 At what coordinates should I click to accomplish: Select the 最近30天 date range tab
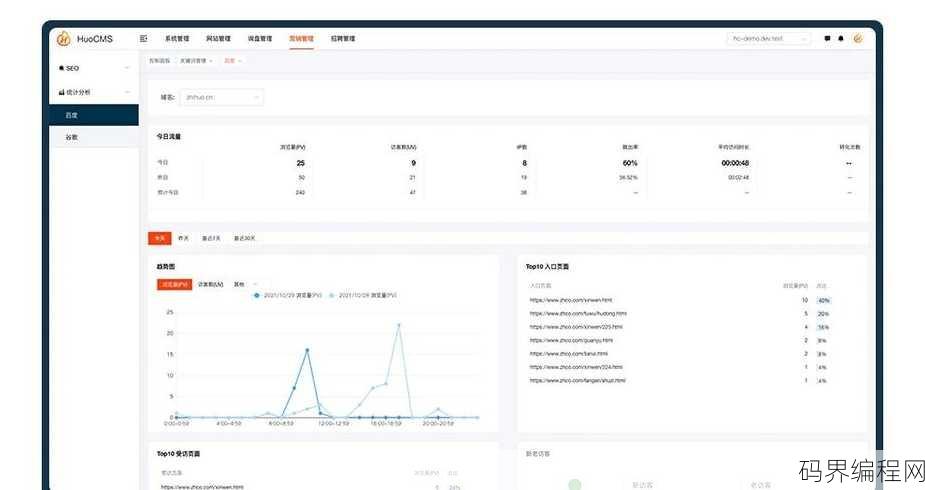tap(245, 238)
